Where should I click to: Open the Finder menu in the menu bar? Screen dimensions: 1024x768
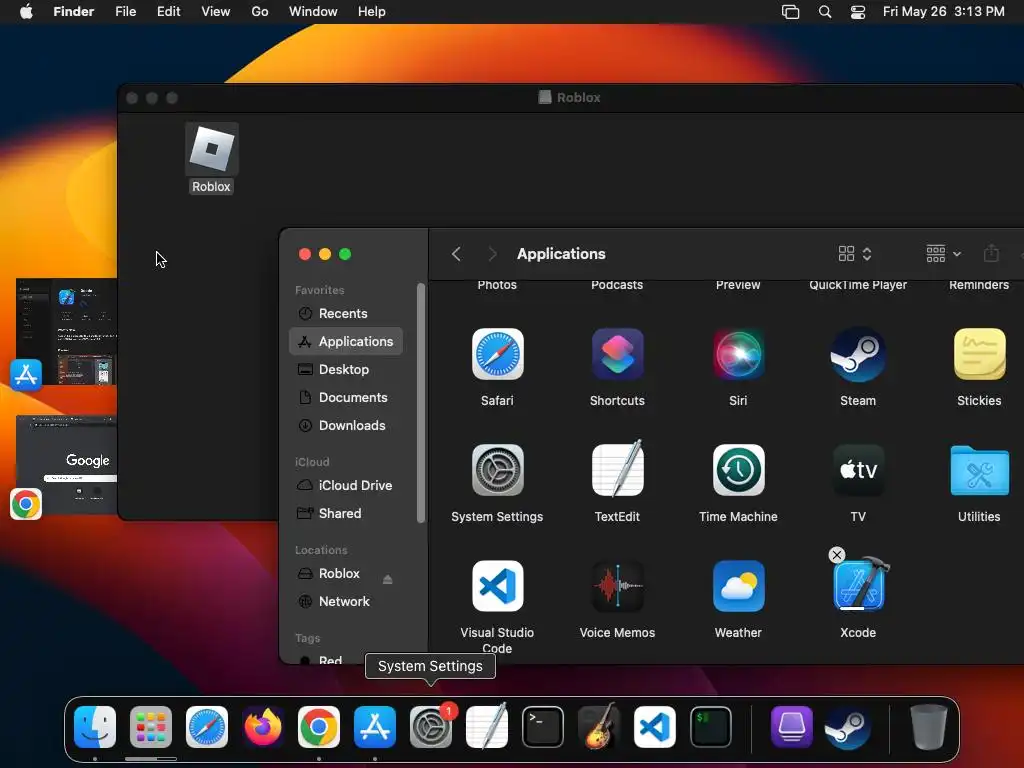[x=74, y=12]
